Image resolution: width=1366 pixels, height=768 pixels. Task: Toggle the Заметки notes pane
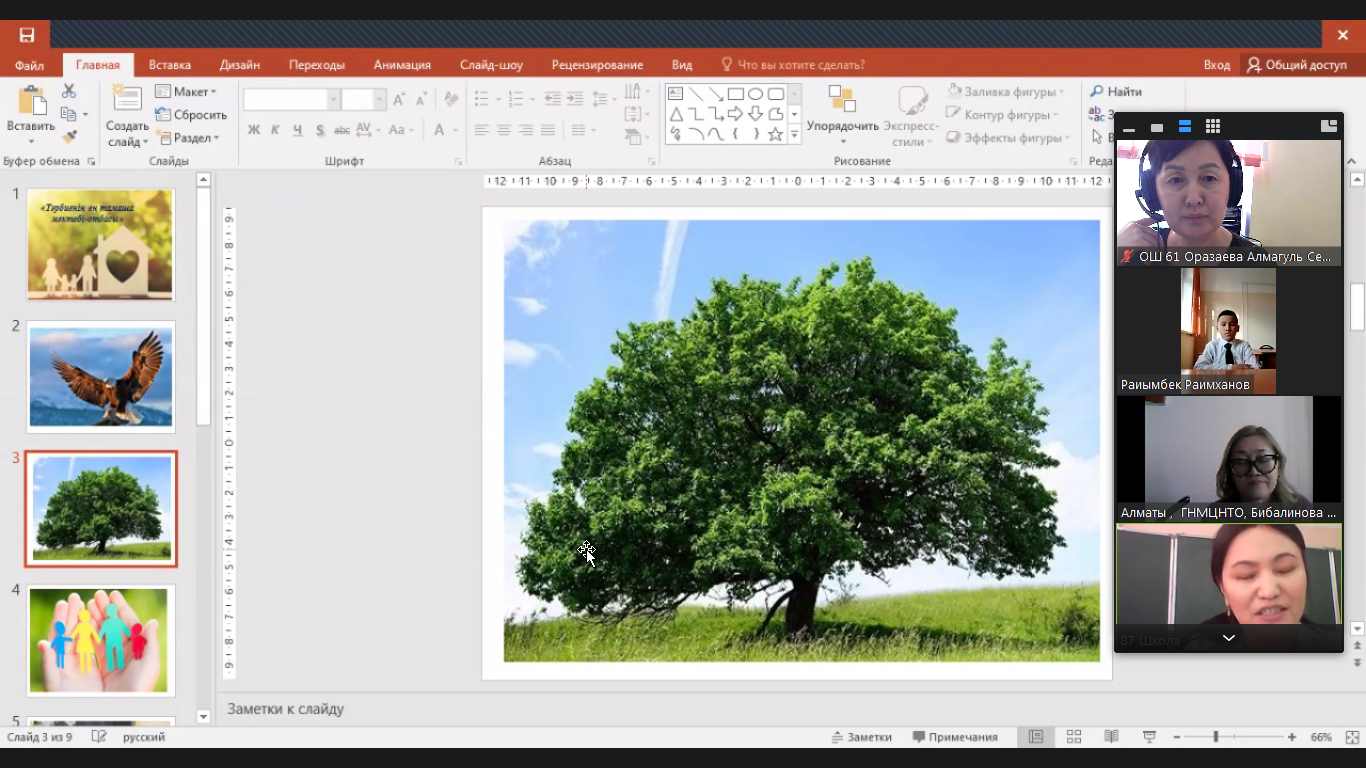861,737
